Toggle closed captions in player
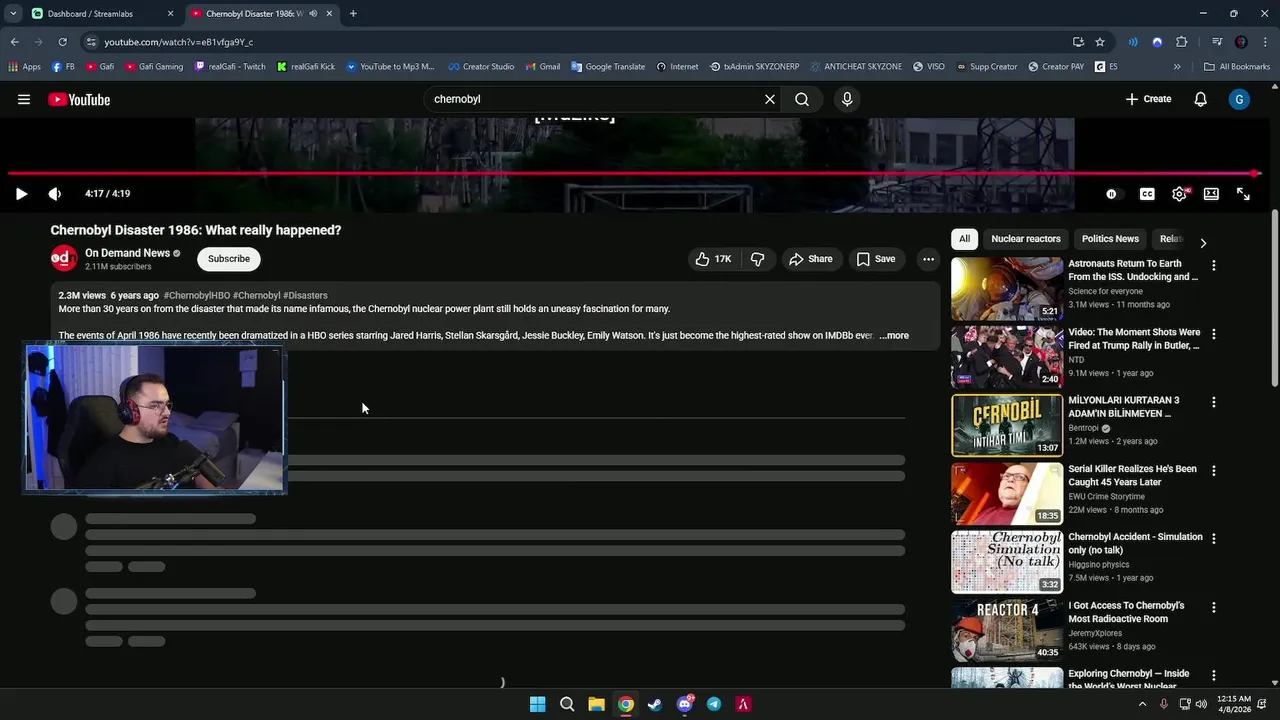The width and height of the screenshot is (1280, 720). click(x=1147, y=194)
